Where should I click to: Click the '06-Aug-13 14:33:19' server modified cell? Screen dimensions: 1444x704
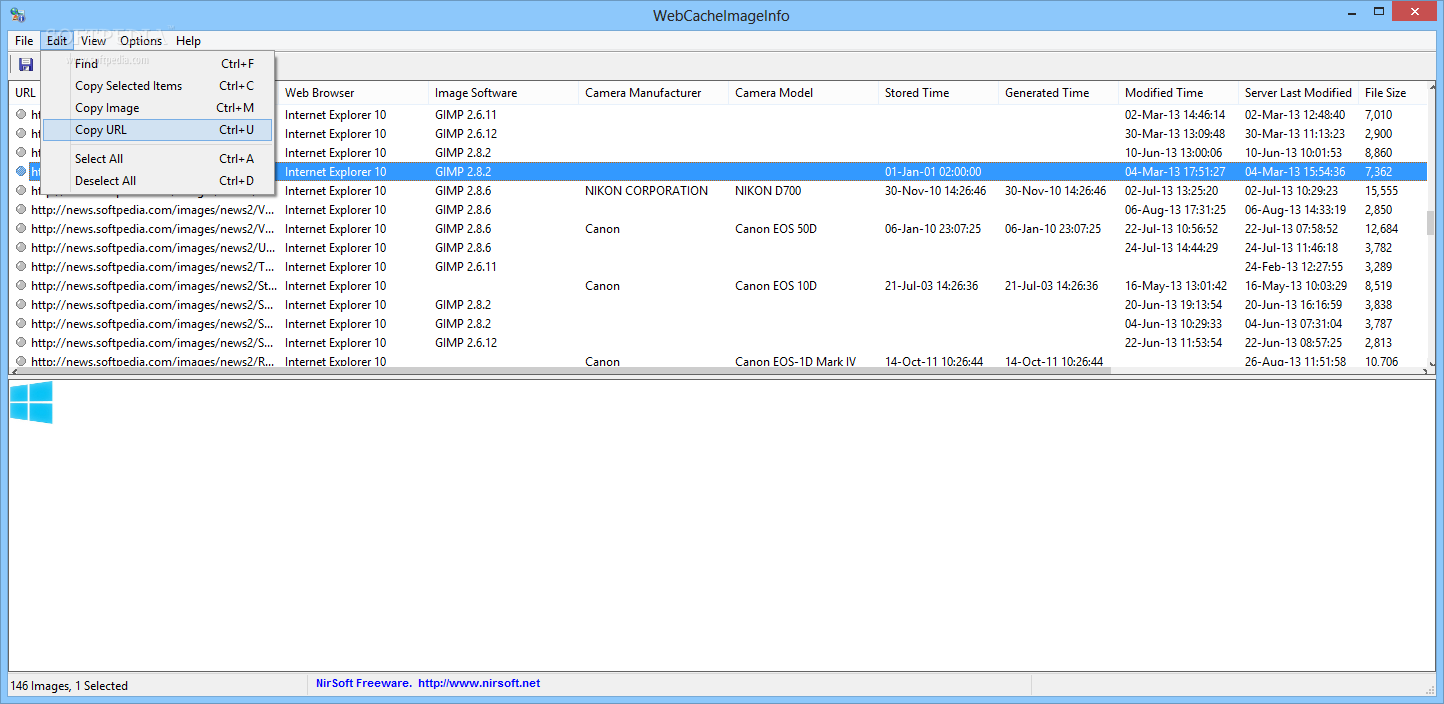tap(1295, 210)
